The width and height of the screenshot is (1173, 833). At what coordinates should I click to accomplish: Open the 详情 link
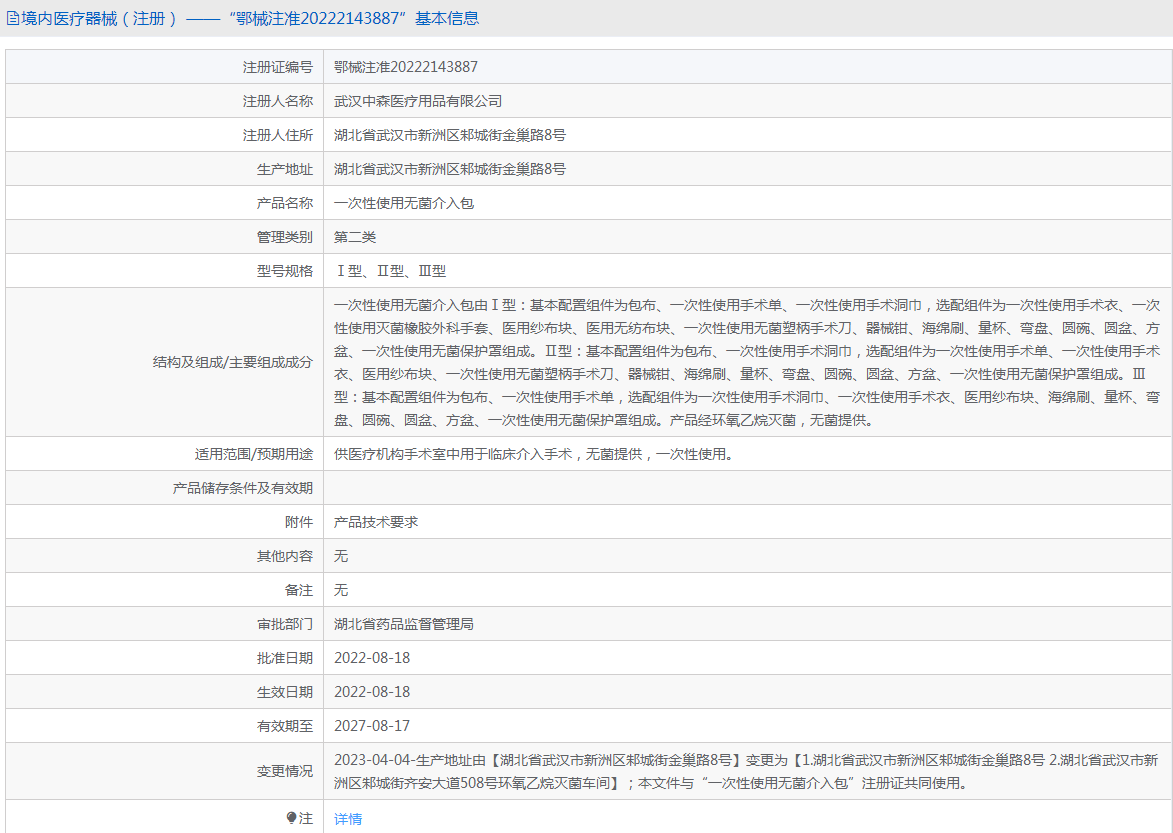pyautogui.click(x=348, y=818)
